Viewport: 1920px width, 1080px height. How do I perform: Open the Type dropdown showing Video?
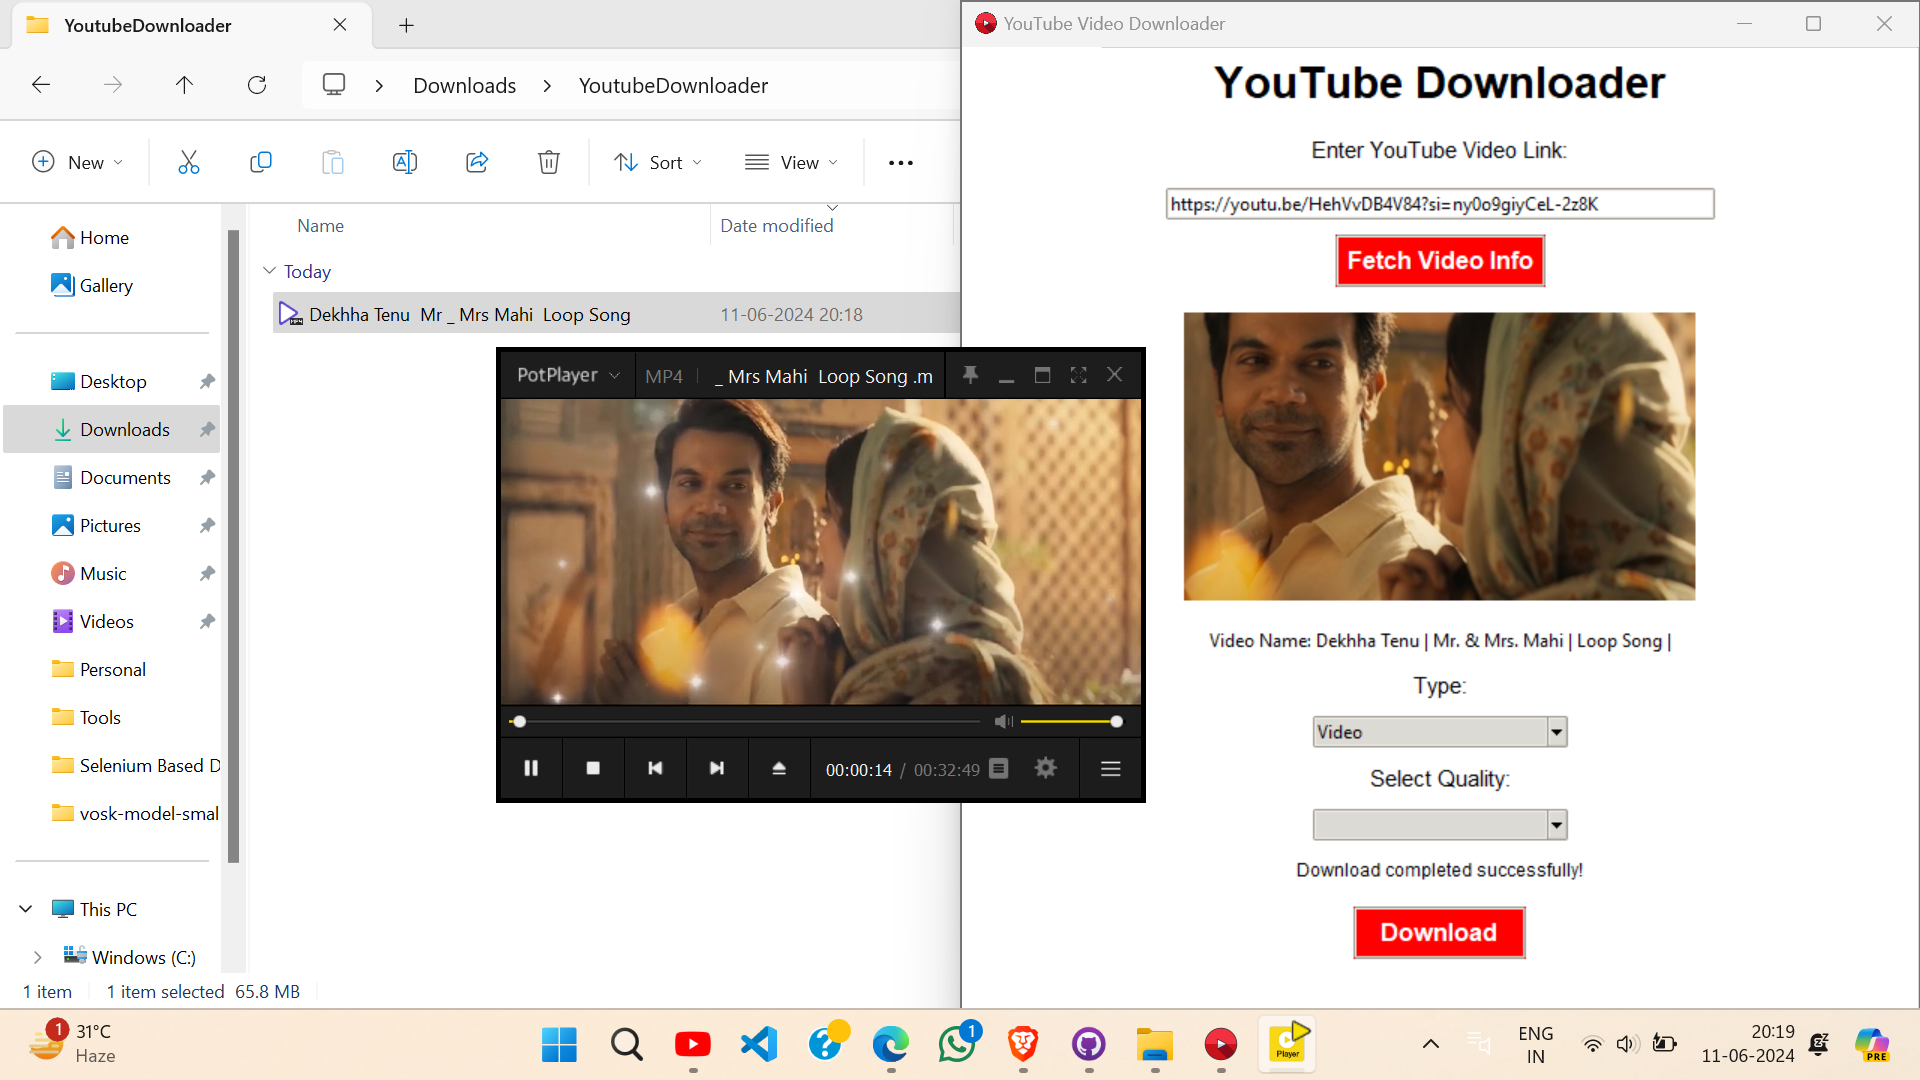pyautogui.click(x=1554, y=731)
